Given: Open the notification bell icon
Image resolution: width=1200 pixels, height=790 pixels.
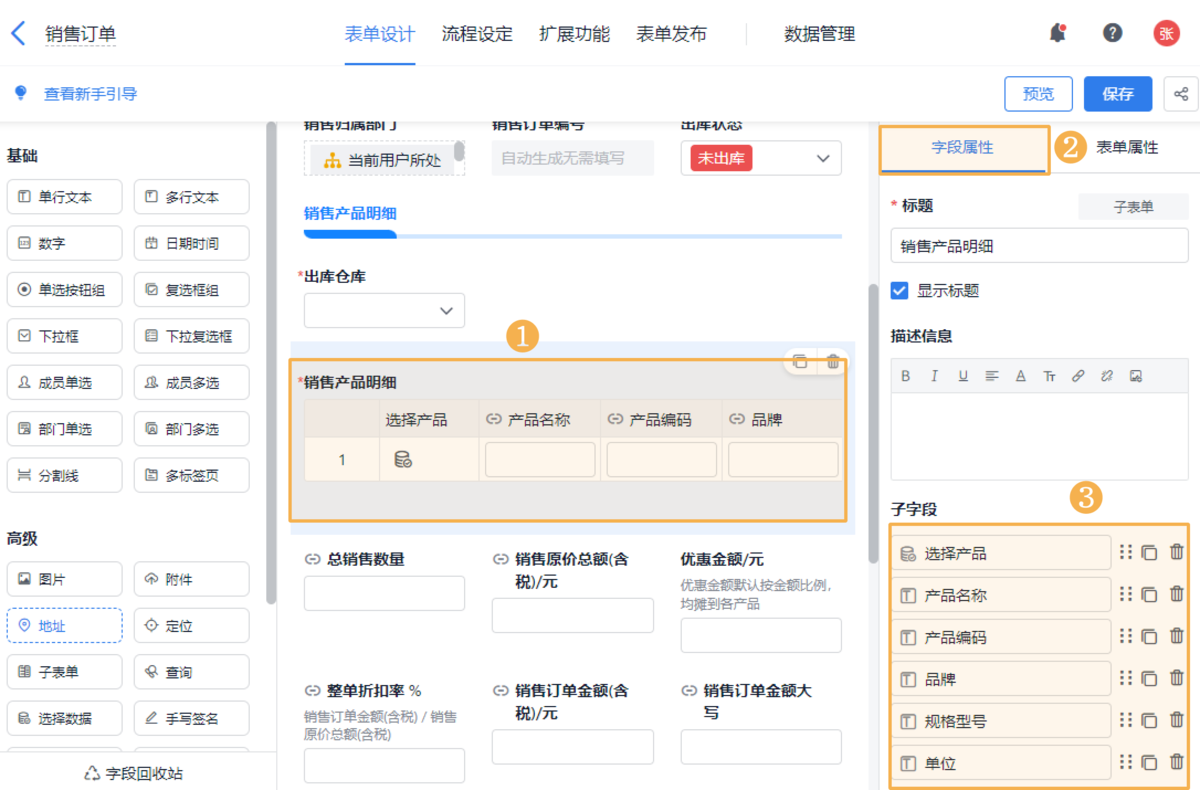Looking at the screenshot, I should [1057, 33].
